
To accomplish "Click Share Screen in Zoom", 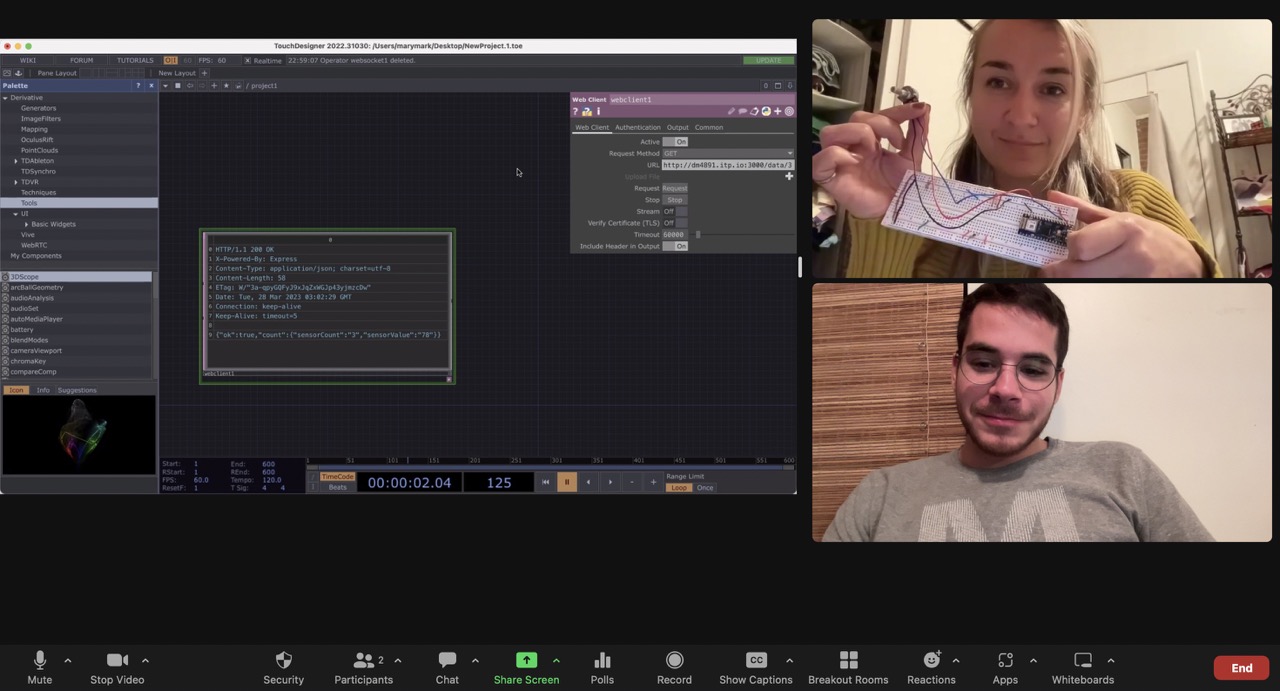I will (526, 668).
